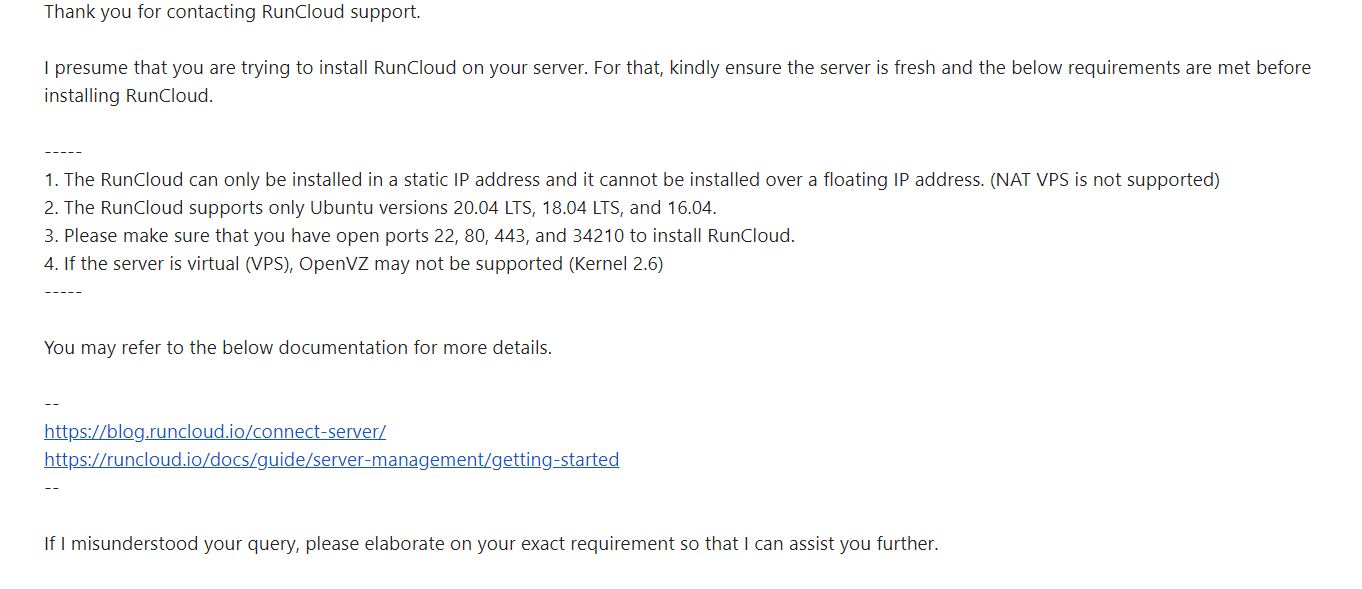Click the double-dash line below the links
This screenshot has width=1362, height=589.
point(52,487)
